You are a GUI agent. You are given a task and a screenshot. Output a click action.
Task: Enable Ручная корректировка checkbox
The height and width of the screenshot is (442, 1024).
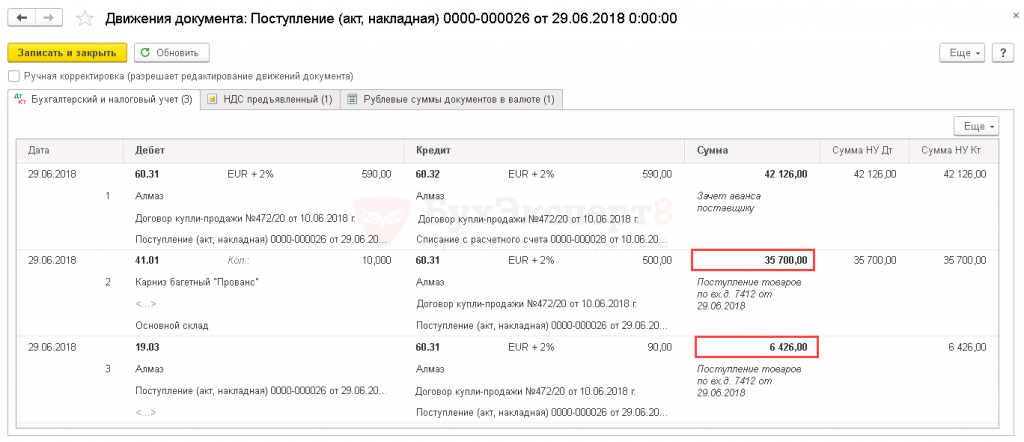point(13,76)
